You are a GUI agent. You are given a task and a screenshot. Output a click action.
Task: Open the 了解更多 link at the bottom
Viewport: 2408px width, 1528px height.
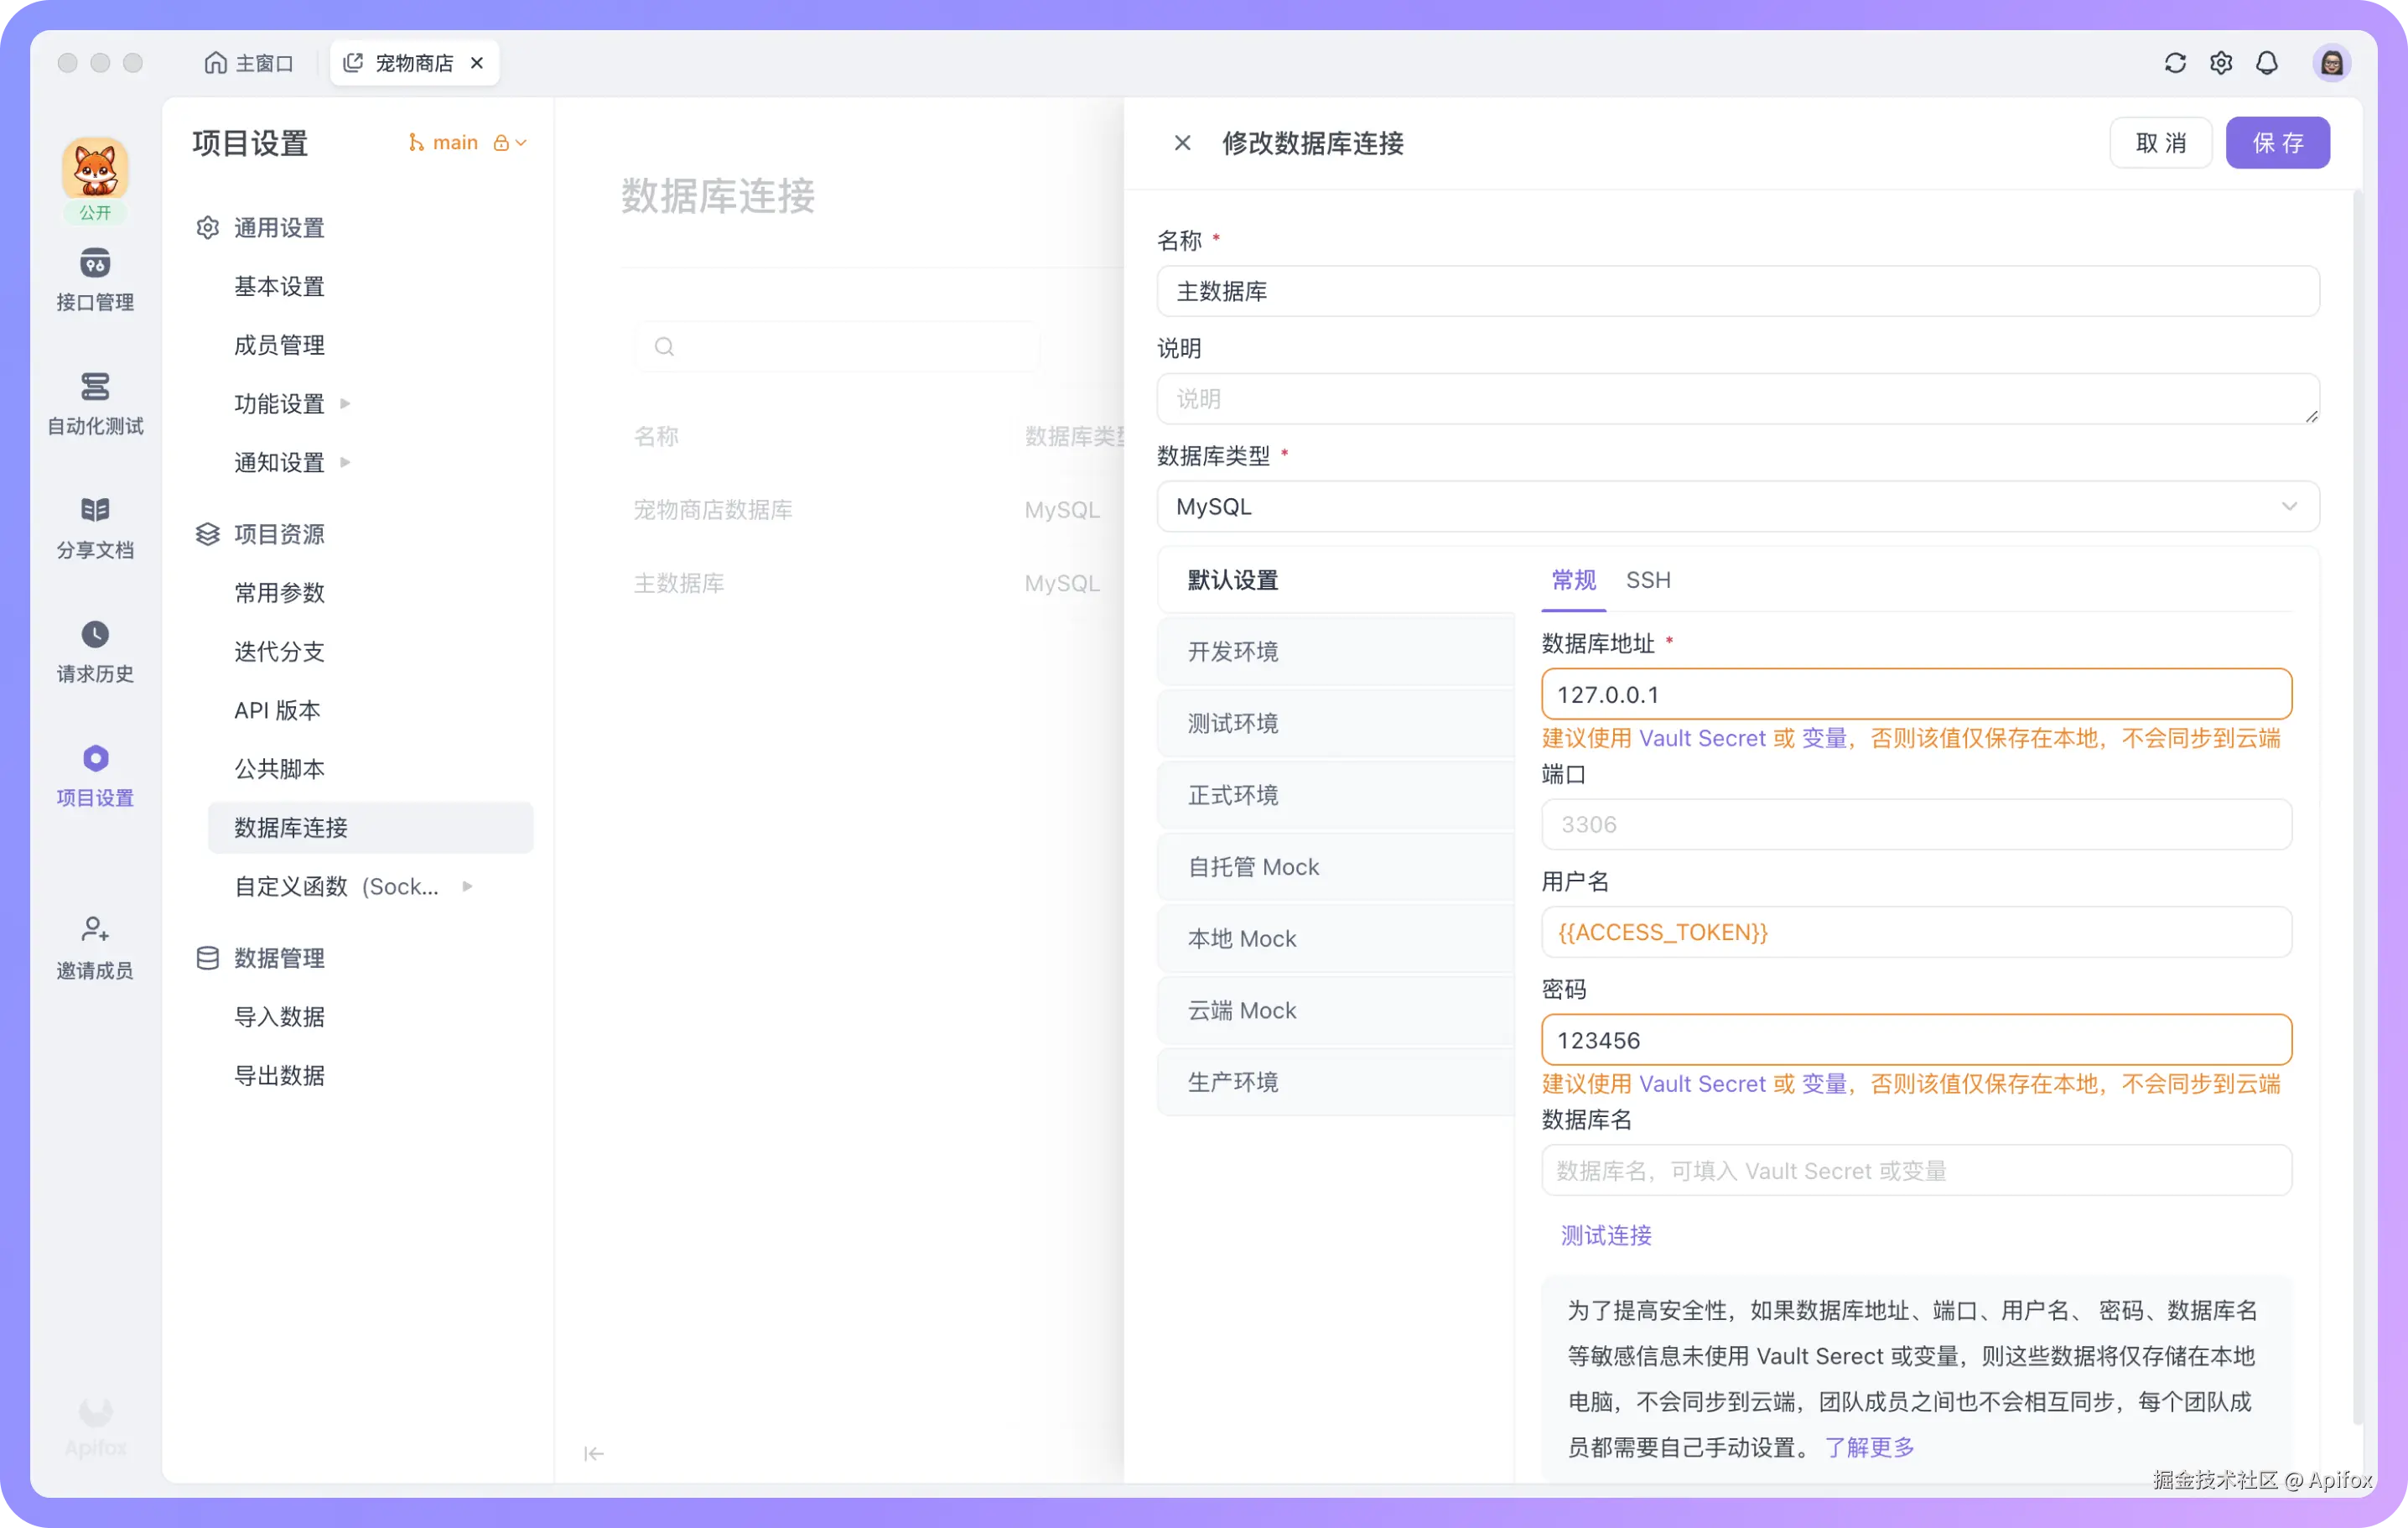1869,1447
